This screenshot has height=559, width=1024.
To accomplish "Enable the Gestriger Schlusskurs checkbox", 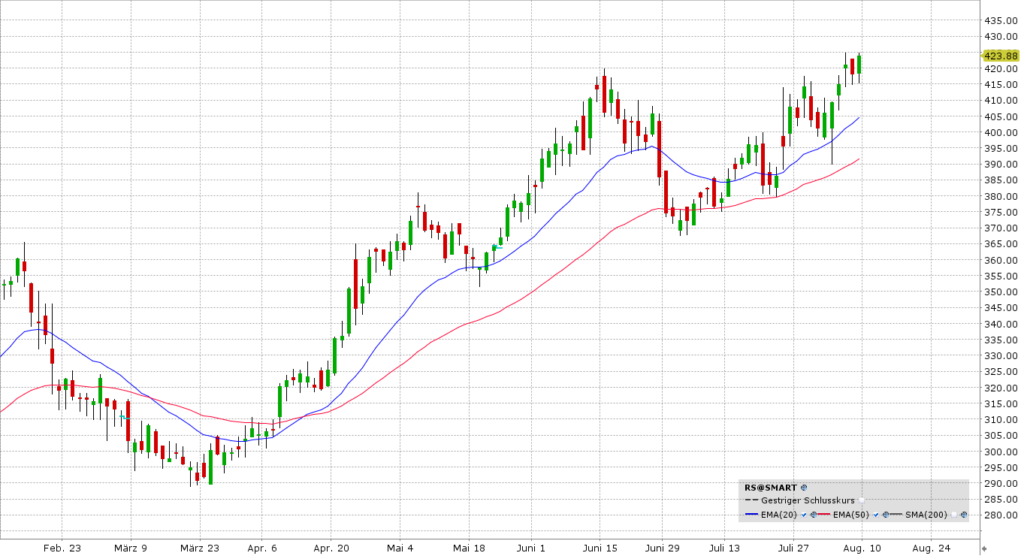I will tap(861, 500).
